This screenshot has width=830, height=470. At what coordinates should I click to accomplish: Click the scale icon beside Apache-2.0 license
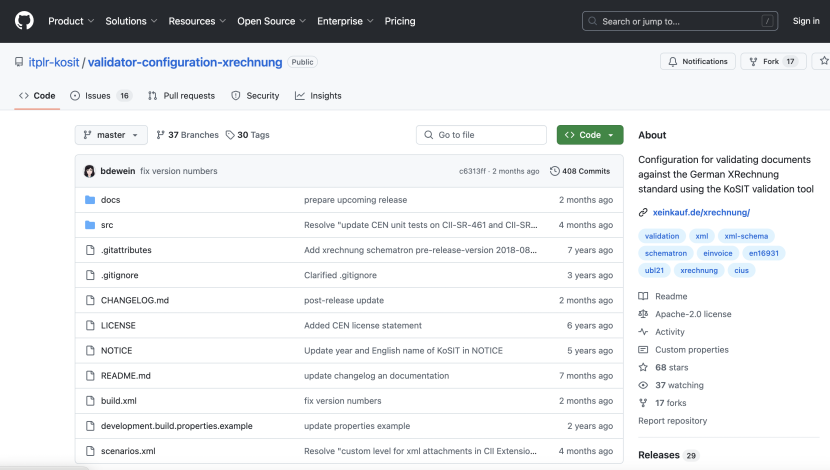click(x=643, y=314)
